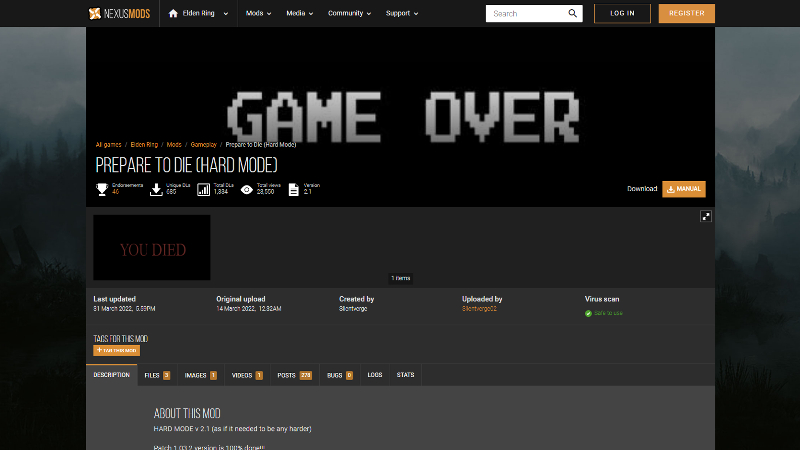800x450 pixels.
Task: Open the Mods dropdown menu
Action: tap(258, 13)
